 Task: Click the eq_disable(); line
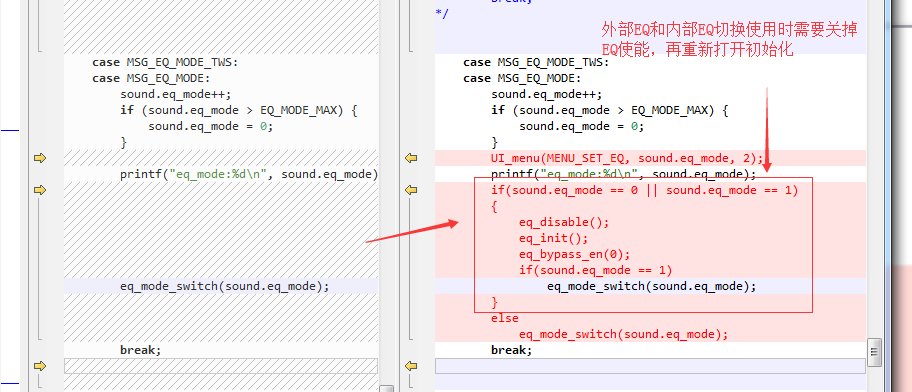click(x=564, y=222)
